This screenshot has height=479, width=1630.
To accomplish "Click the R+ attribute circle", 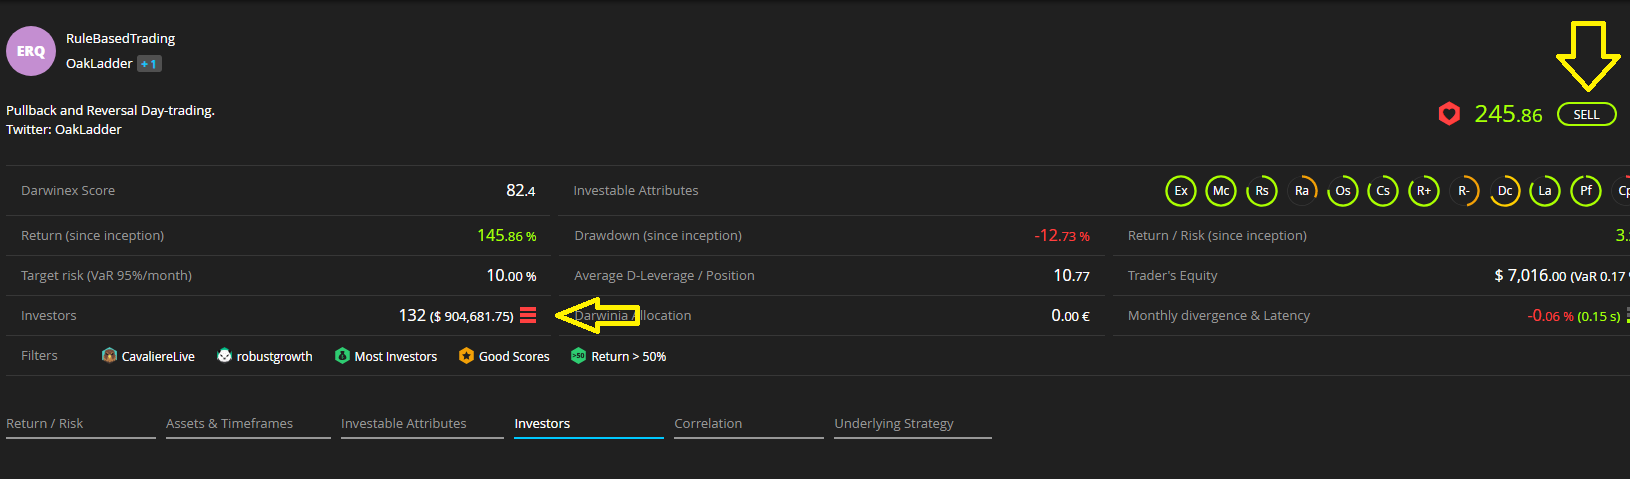I will (x=1424, y=191).
